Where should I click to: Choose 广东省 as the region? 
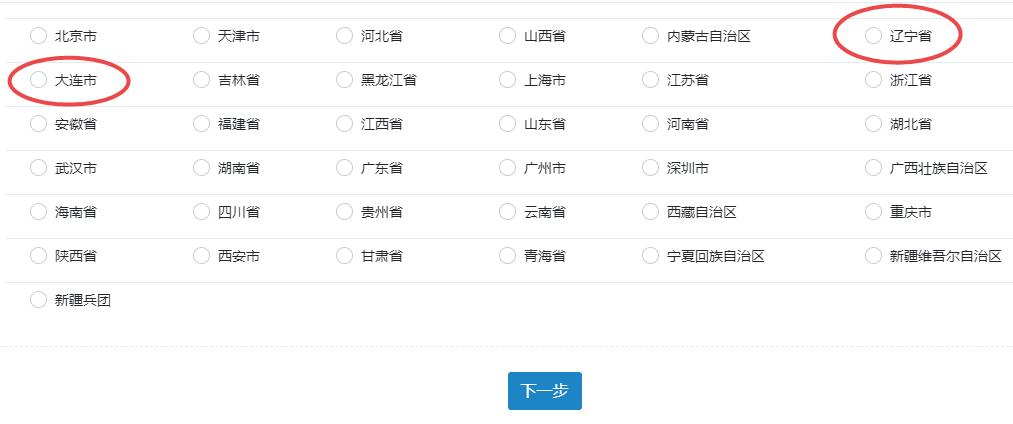pos(345,168)
